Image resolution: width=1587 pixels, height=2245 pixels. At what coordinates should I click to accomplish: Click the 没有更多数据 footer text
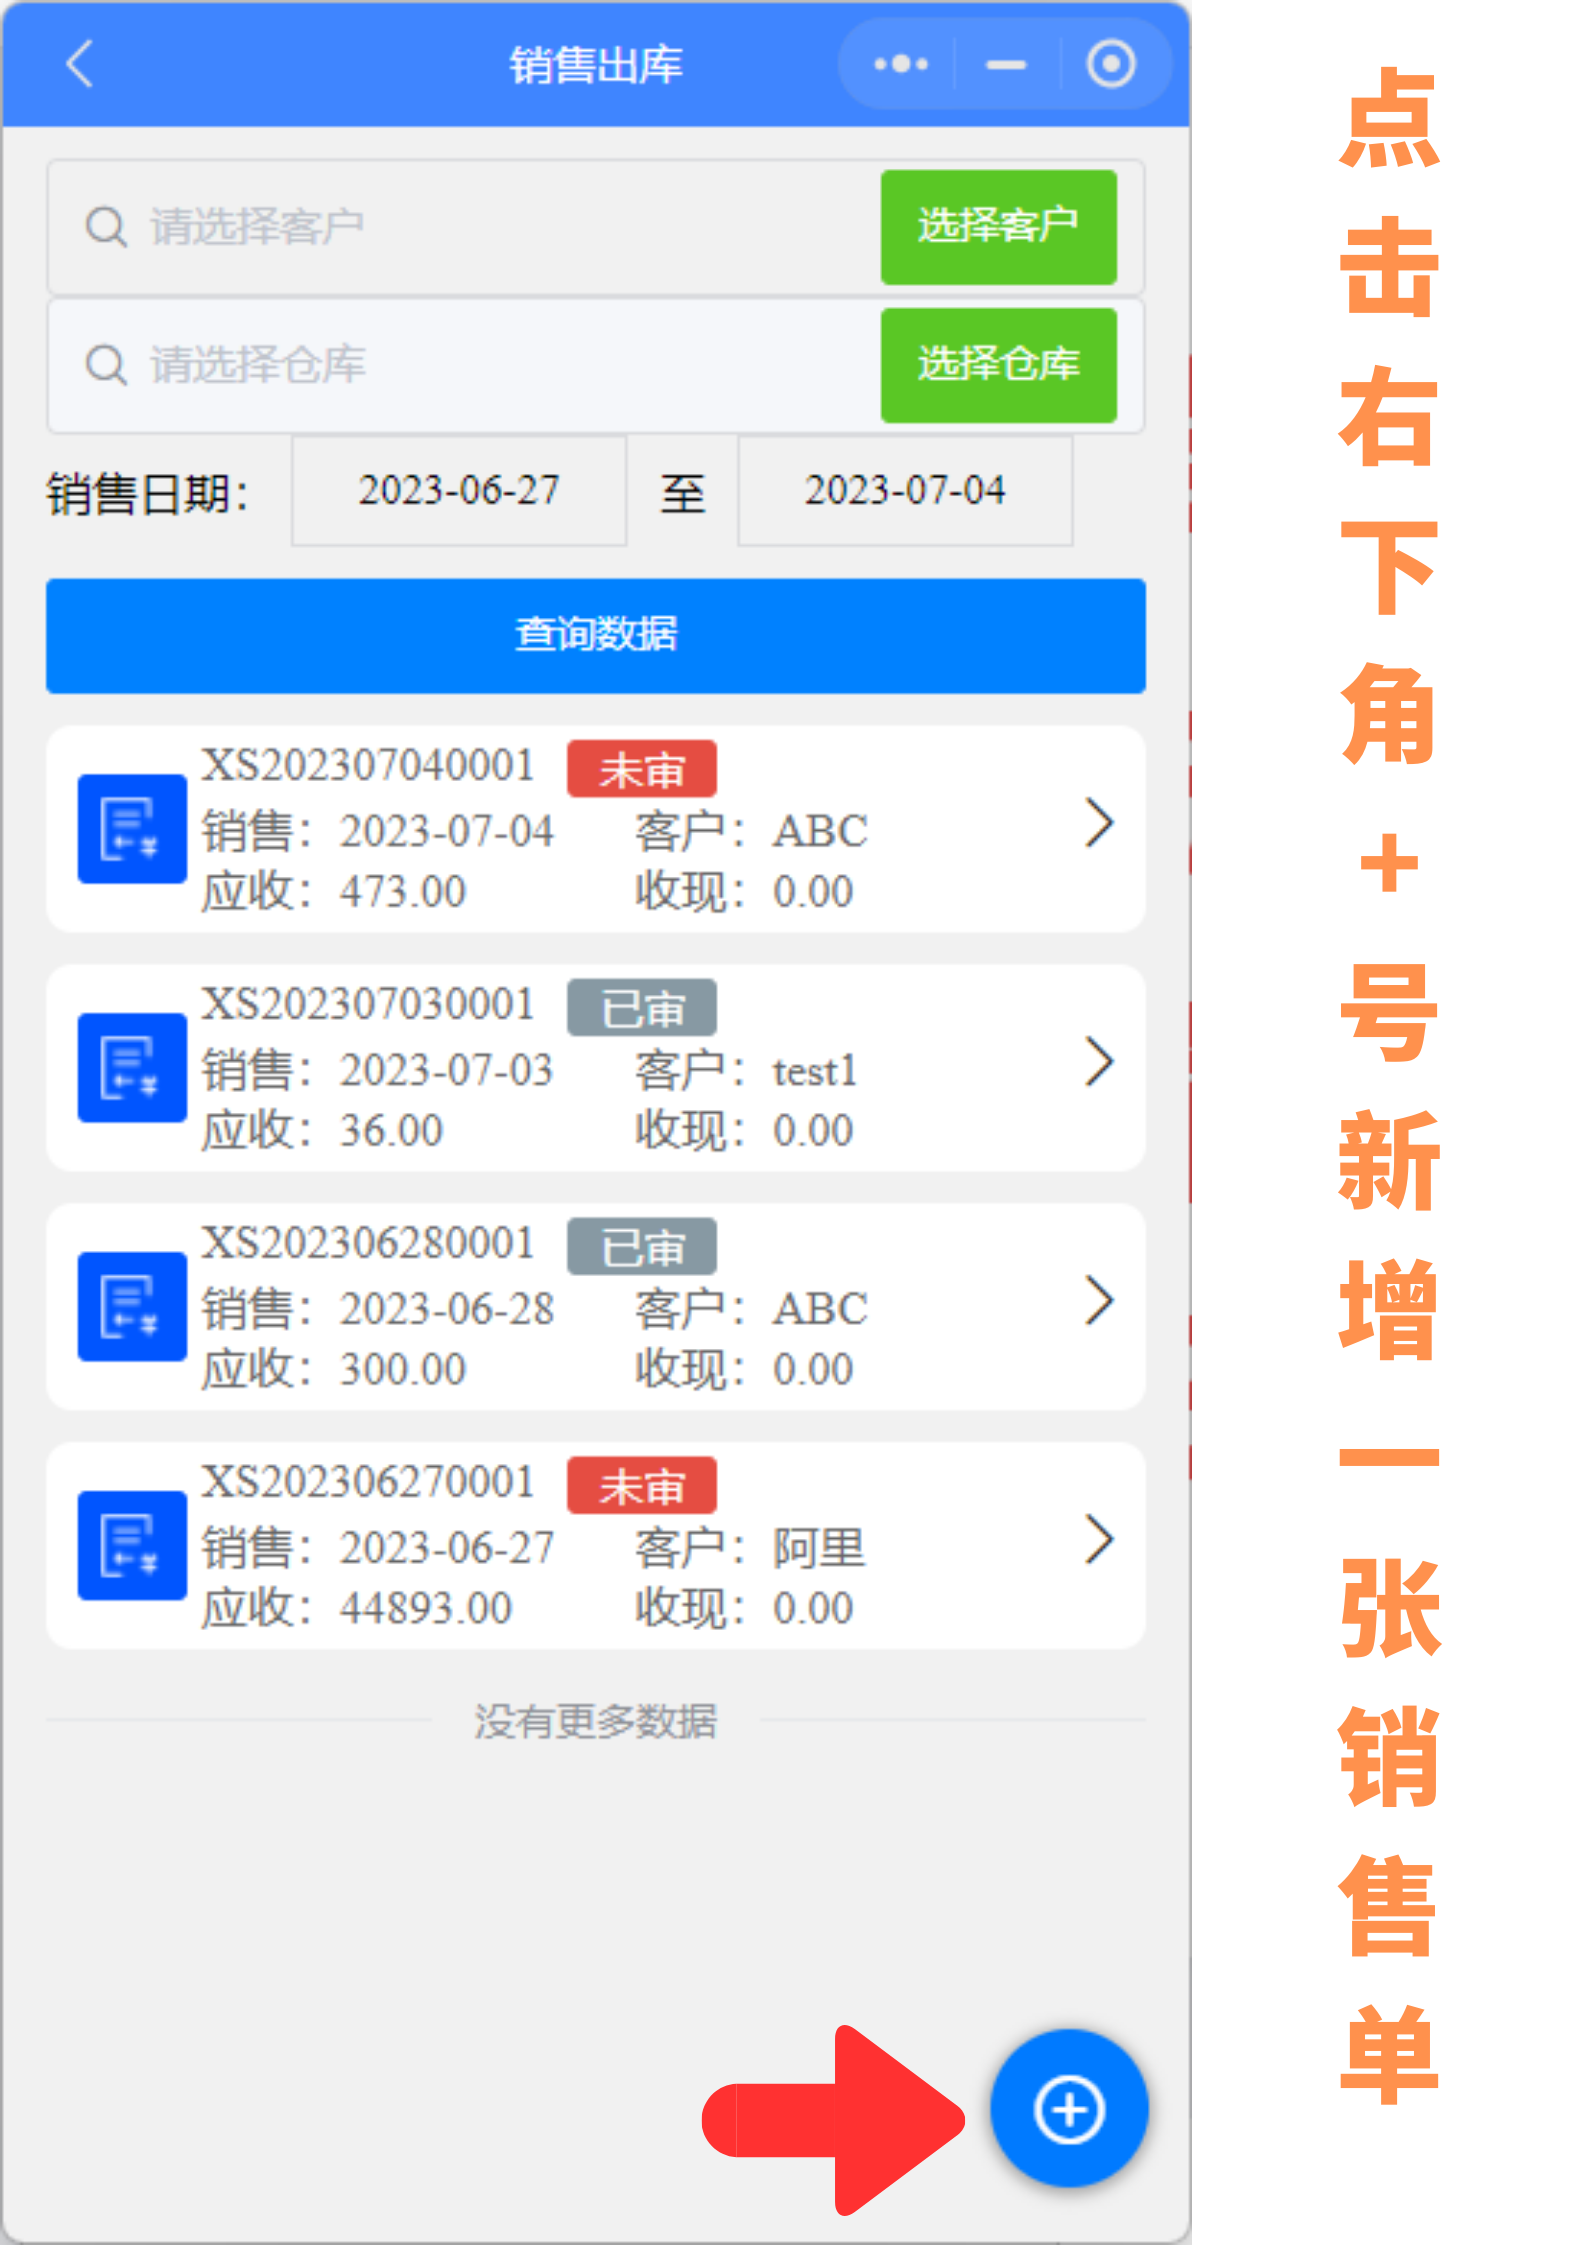coord(596,1721)
